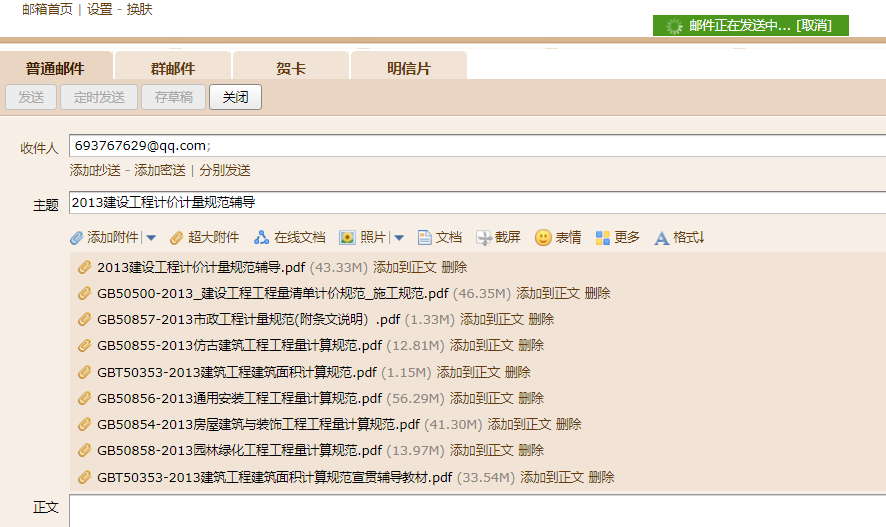
Task: Add 2013建设工程计价计量规范辅导.pdf to 正文
Action: [405, 267]
